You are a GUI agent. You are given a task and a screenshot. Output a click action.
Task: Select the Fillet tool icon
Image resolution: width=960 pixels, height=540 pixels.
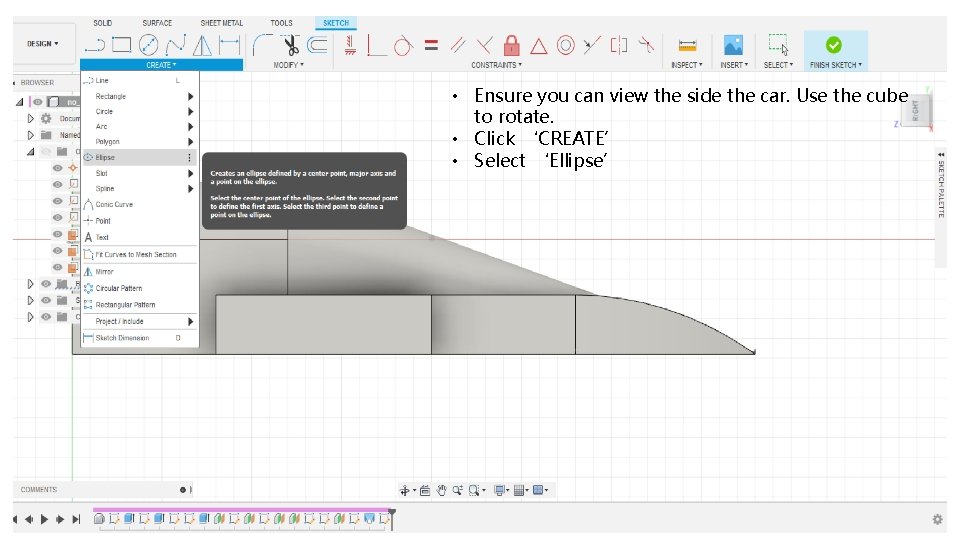click(x=263, y=45)
